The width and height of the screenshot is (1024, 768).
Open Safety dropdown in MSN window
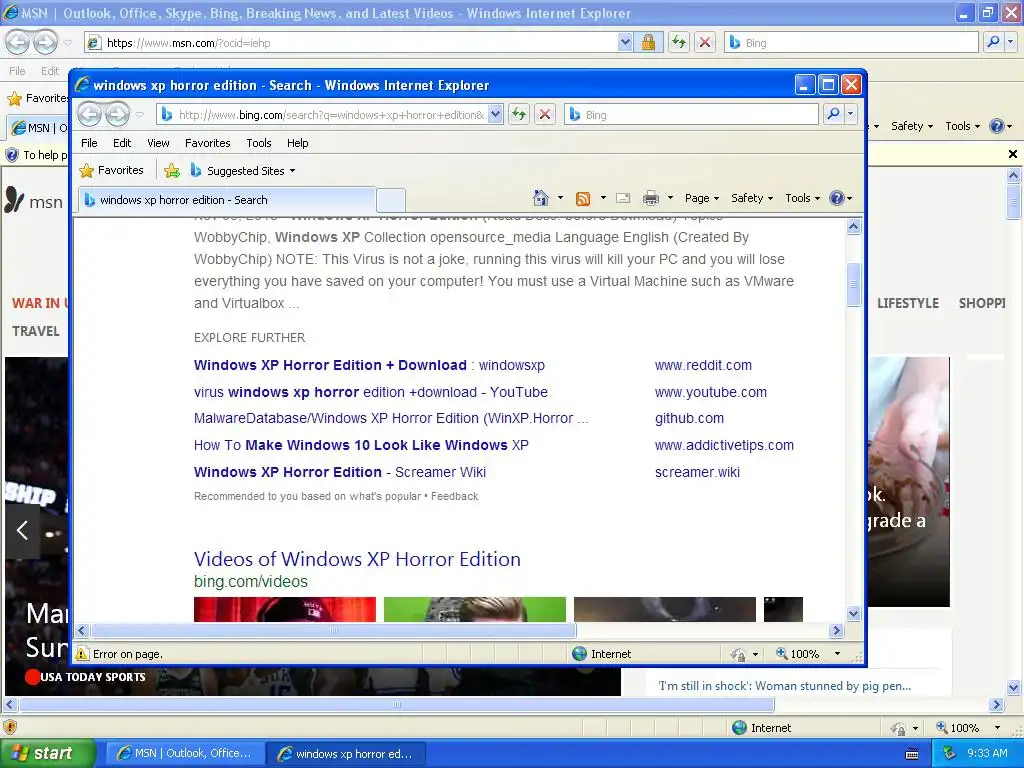pyautogui.click(x=912, y=126)
